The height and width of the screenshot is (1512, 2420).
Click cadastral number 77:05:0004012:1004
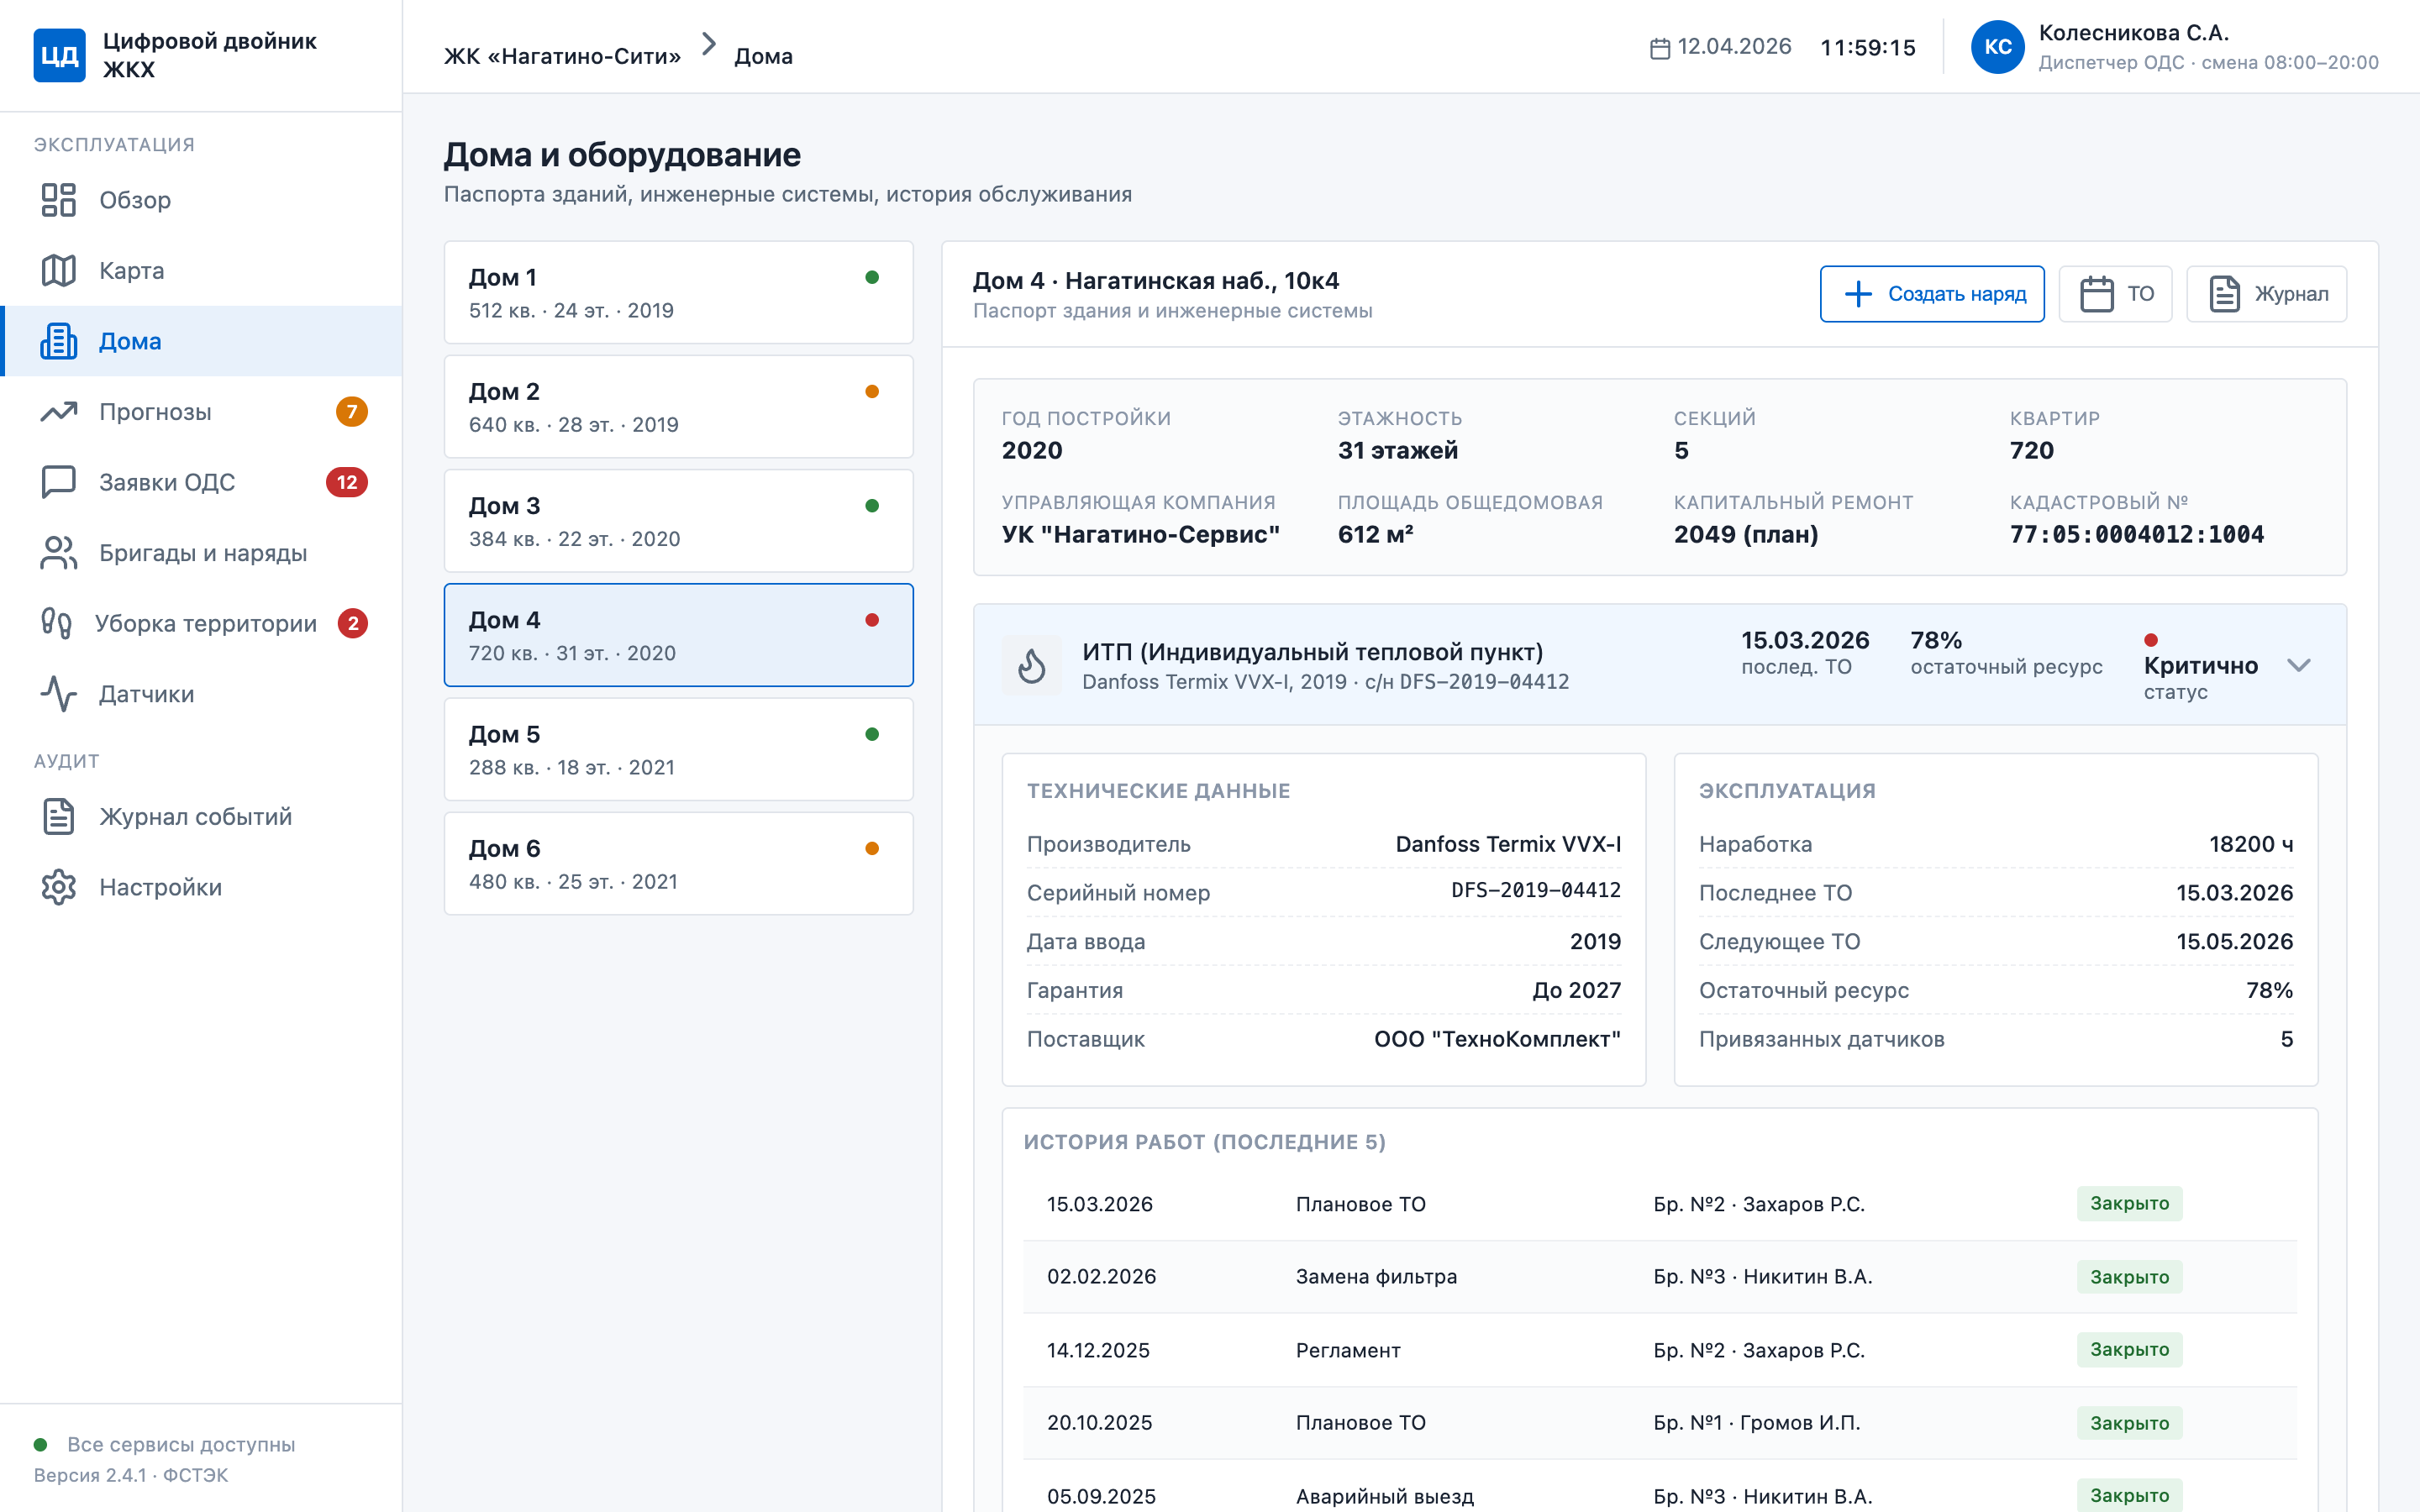tap(2136, 534)
